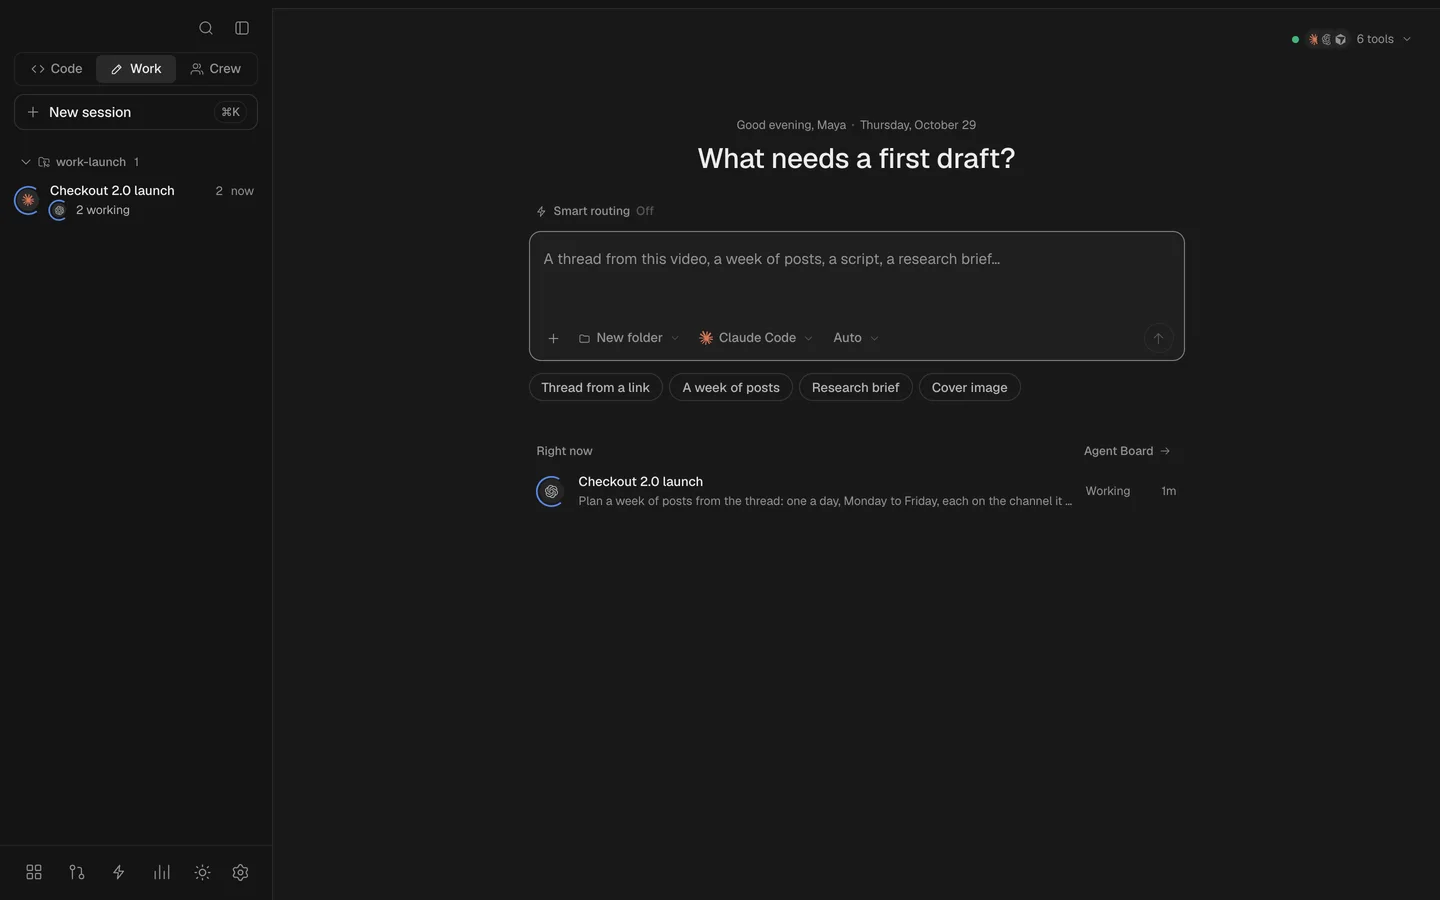Click the ⌘K shortcut badge
This screenshot has width=1440, height=900.
click(231, 112)
